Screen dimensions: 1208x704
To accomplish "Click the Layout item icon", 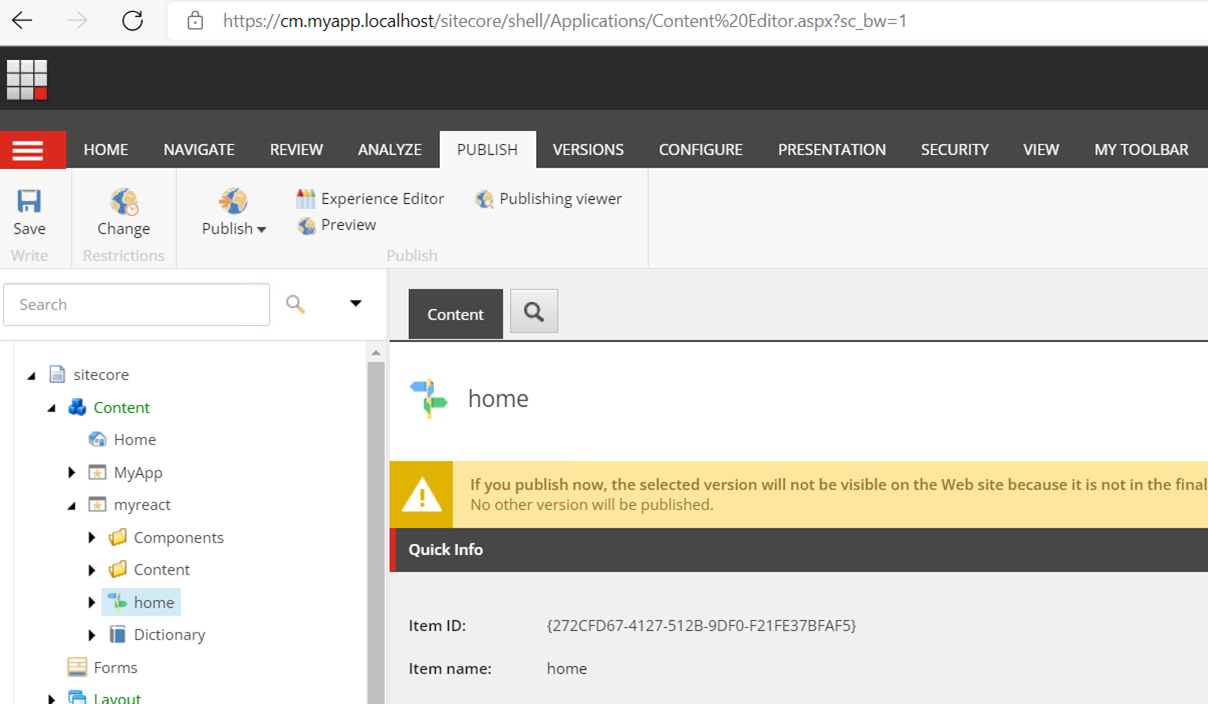I will click(77, 697).
